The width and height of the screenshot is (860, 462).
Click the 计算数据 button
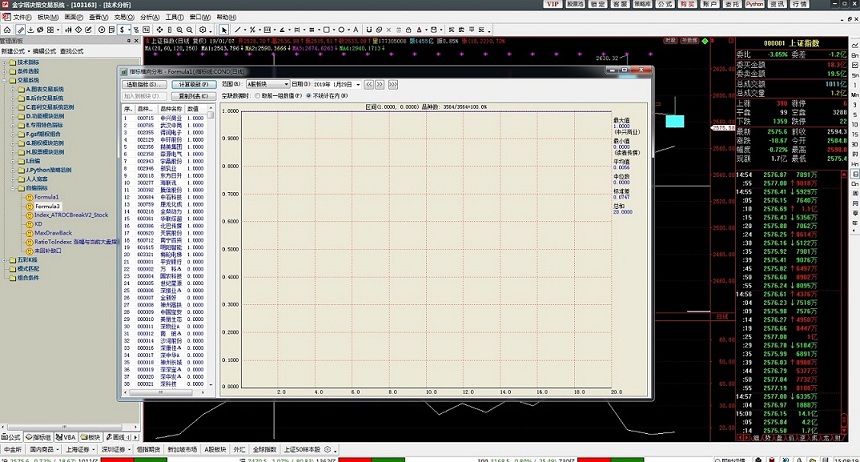coord(194,84)
